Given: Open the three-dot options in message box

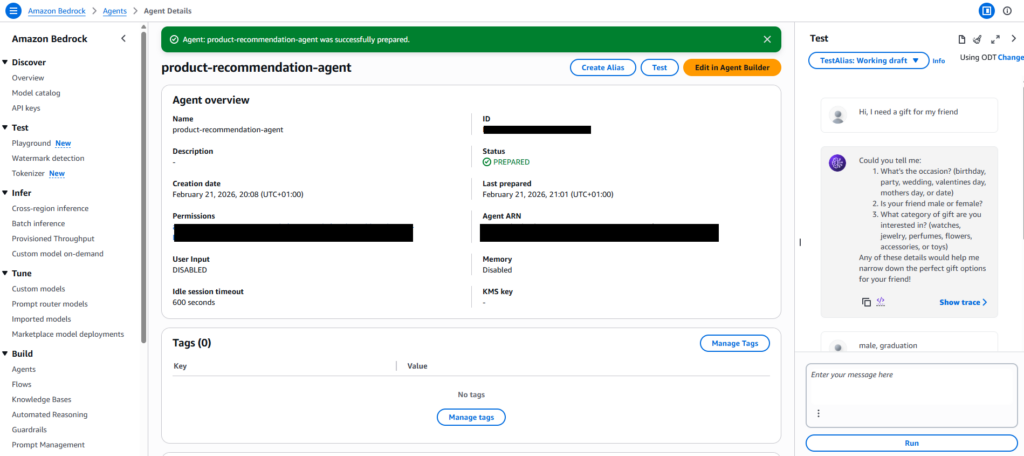Looking at the screenshot, I should tap(818, 413).
